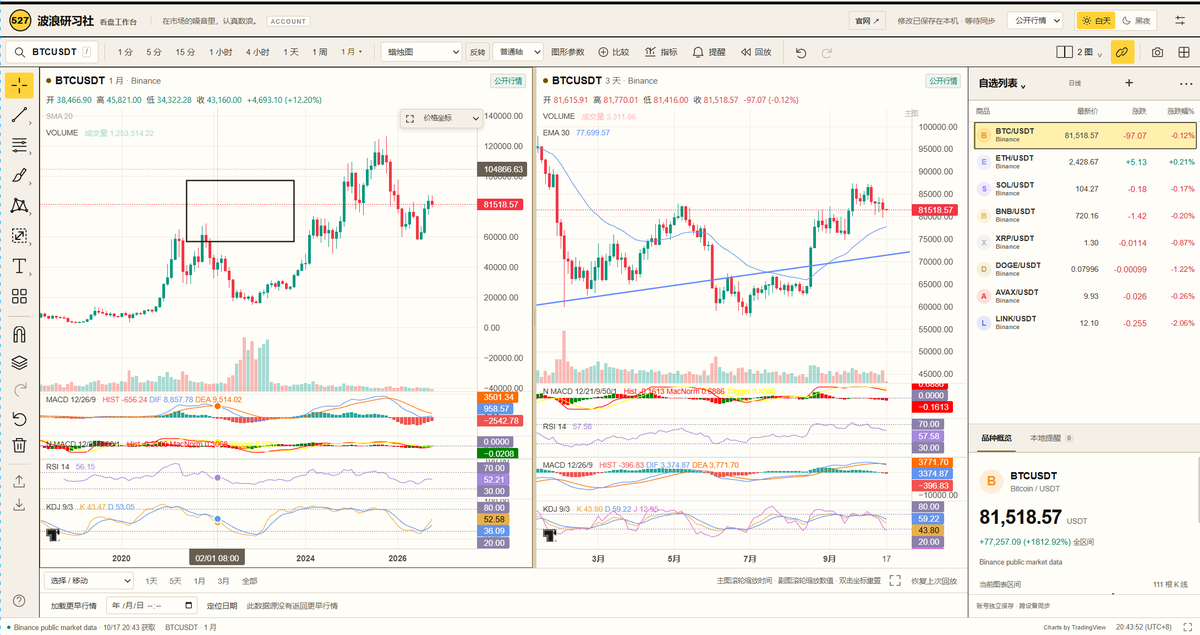Switch to 白天 day theme
Viewport: 1200px width, 635px height.
(1097, 20)
